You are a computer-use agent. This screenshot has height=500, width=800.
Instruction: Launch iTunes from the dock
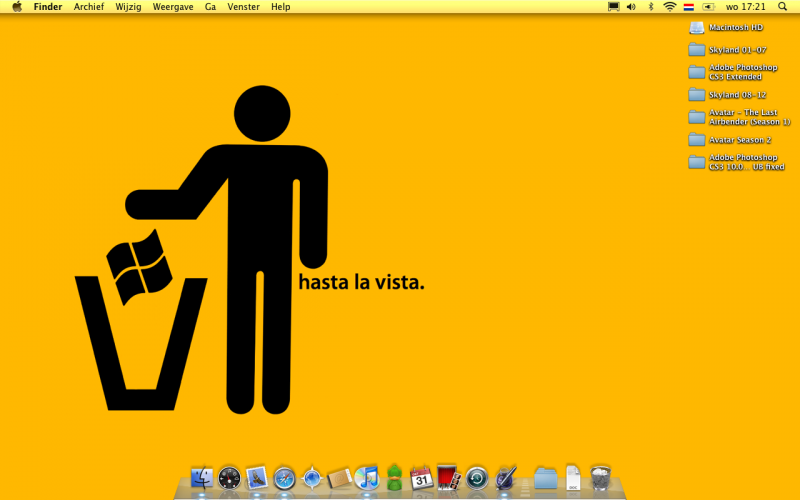367,478
